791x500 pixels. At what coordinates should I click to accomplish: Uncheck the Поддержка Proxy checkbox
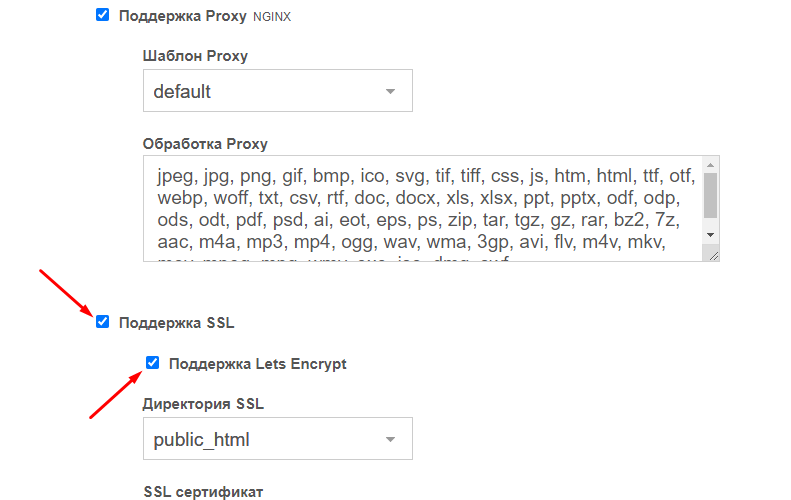click(102, 16)
